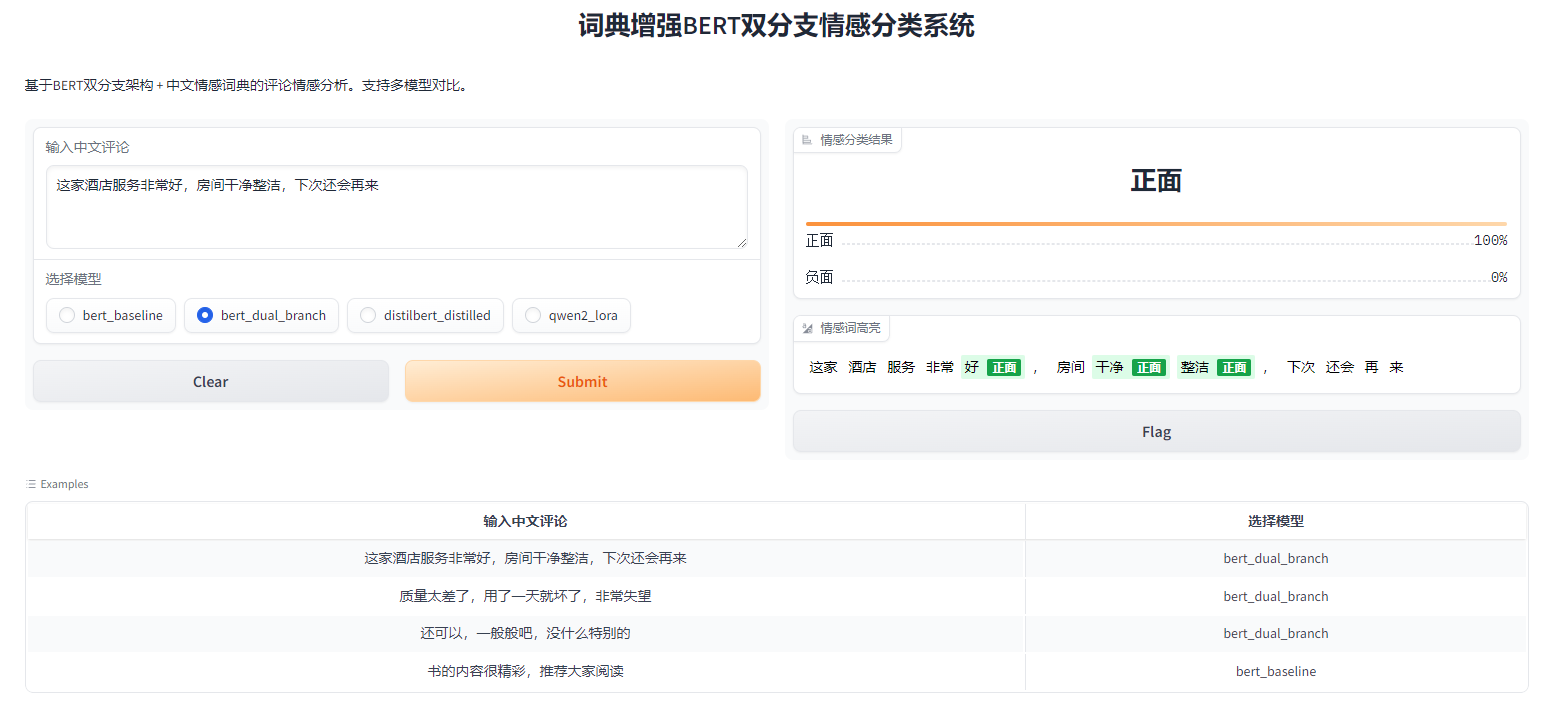Choose the qwen2_lora model radio button

click(x=533, y=316)
